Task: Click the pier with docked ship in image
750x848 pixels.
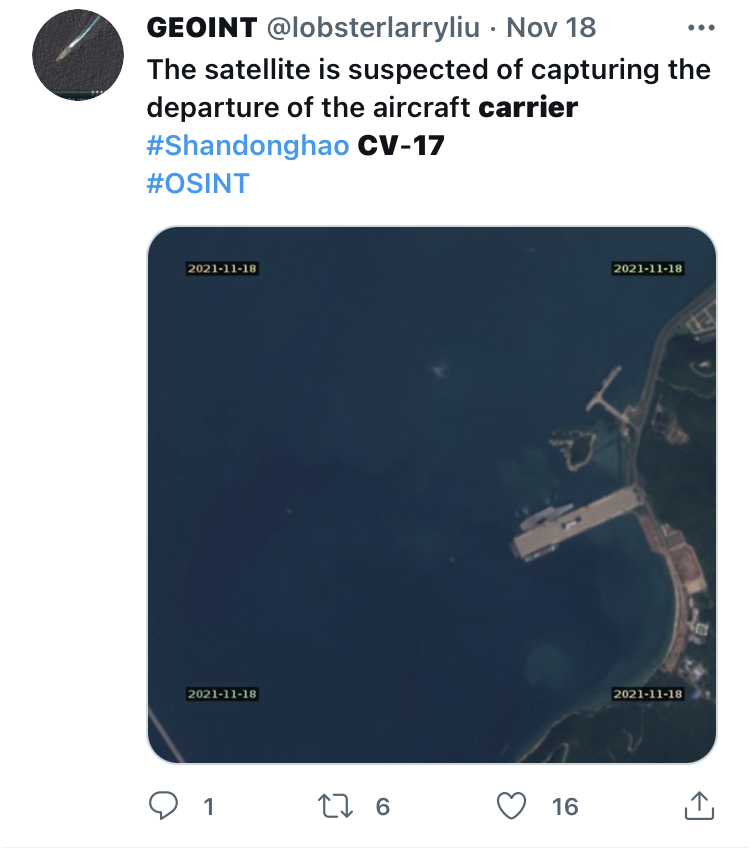Action: 578,522
